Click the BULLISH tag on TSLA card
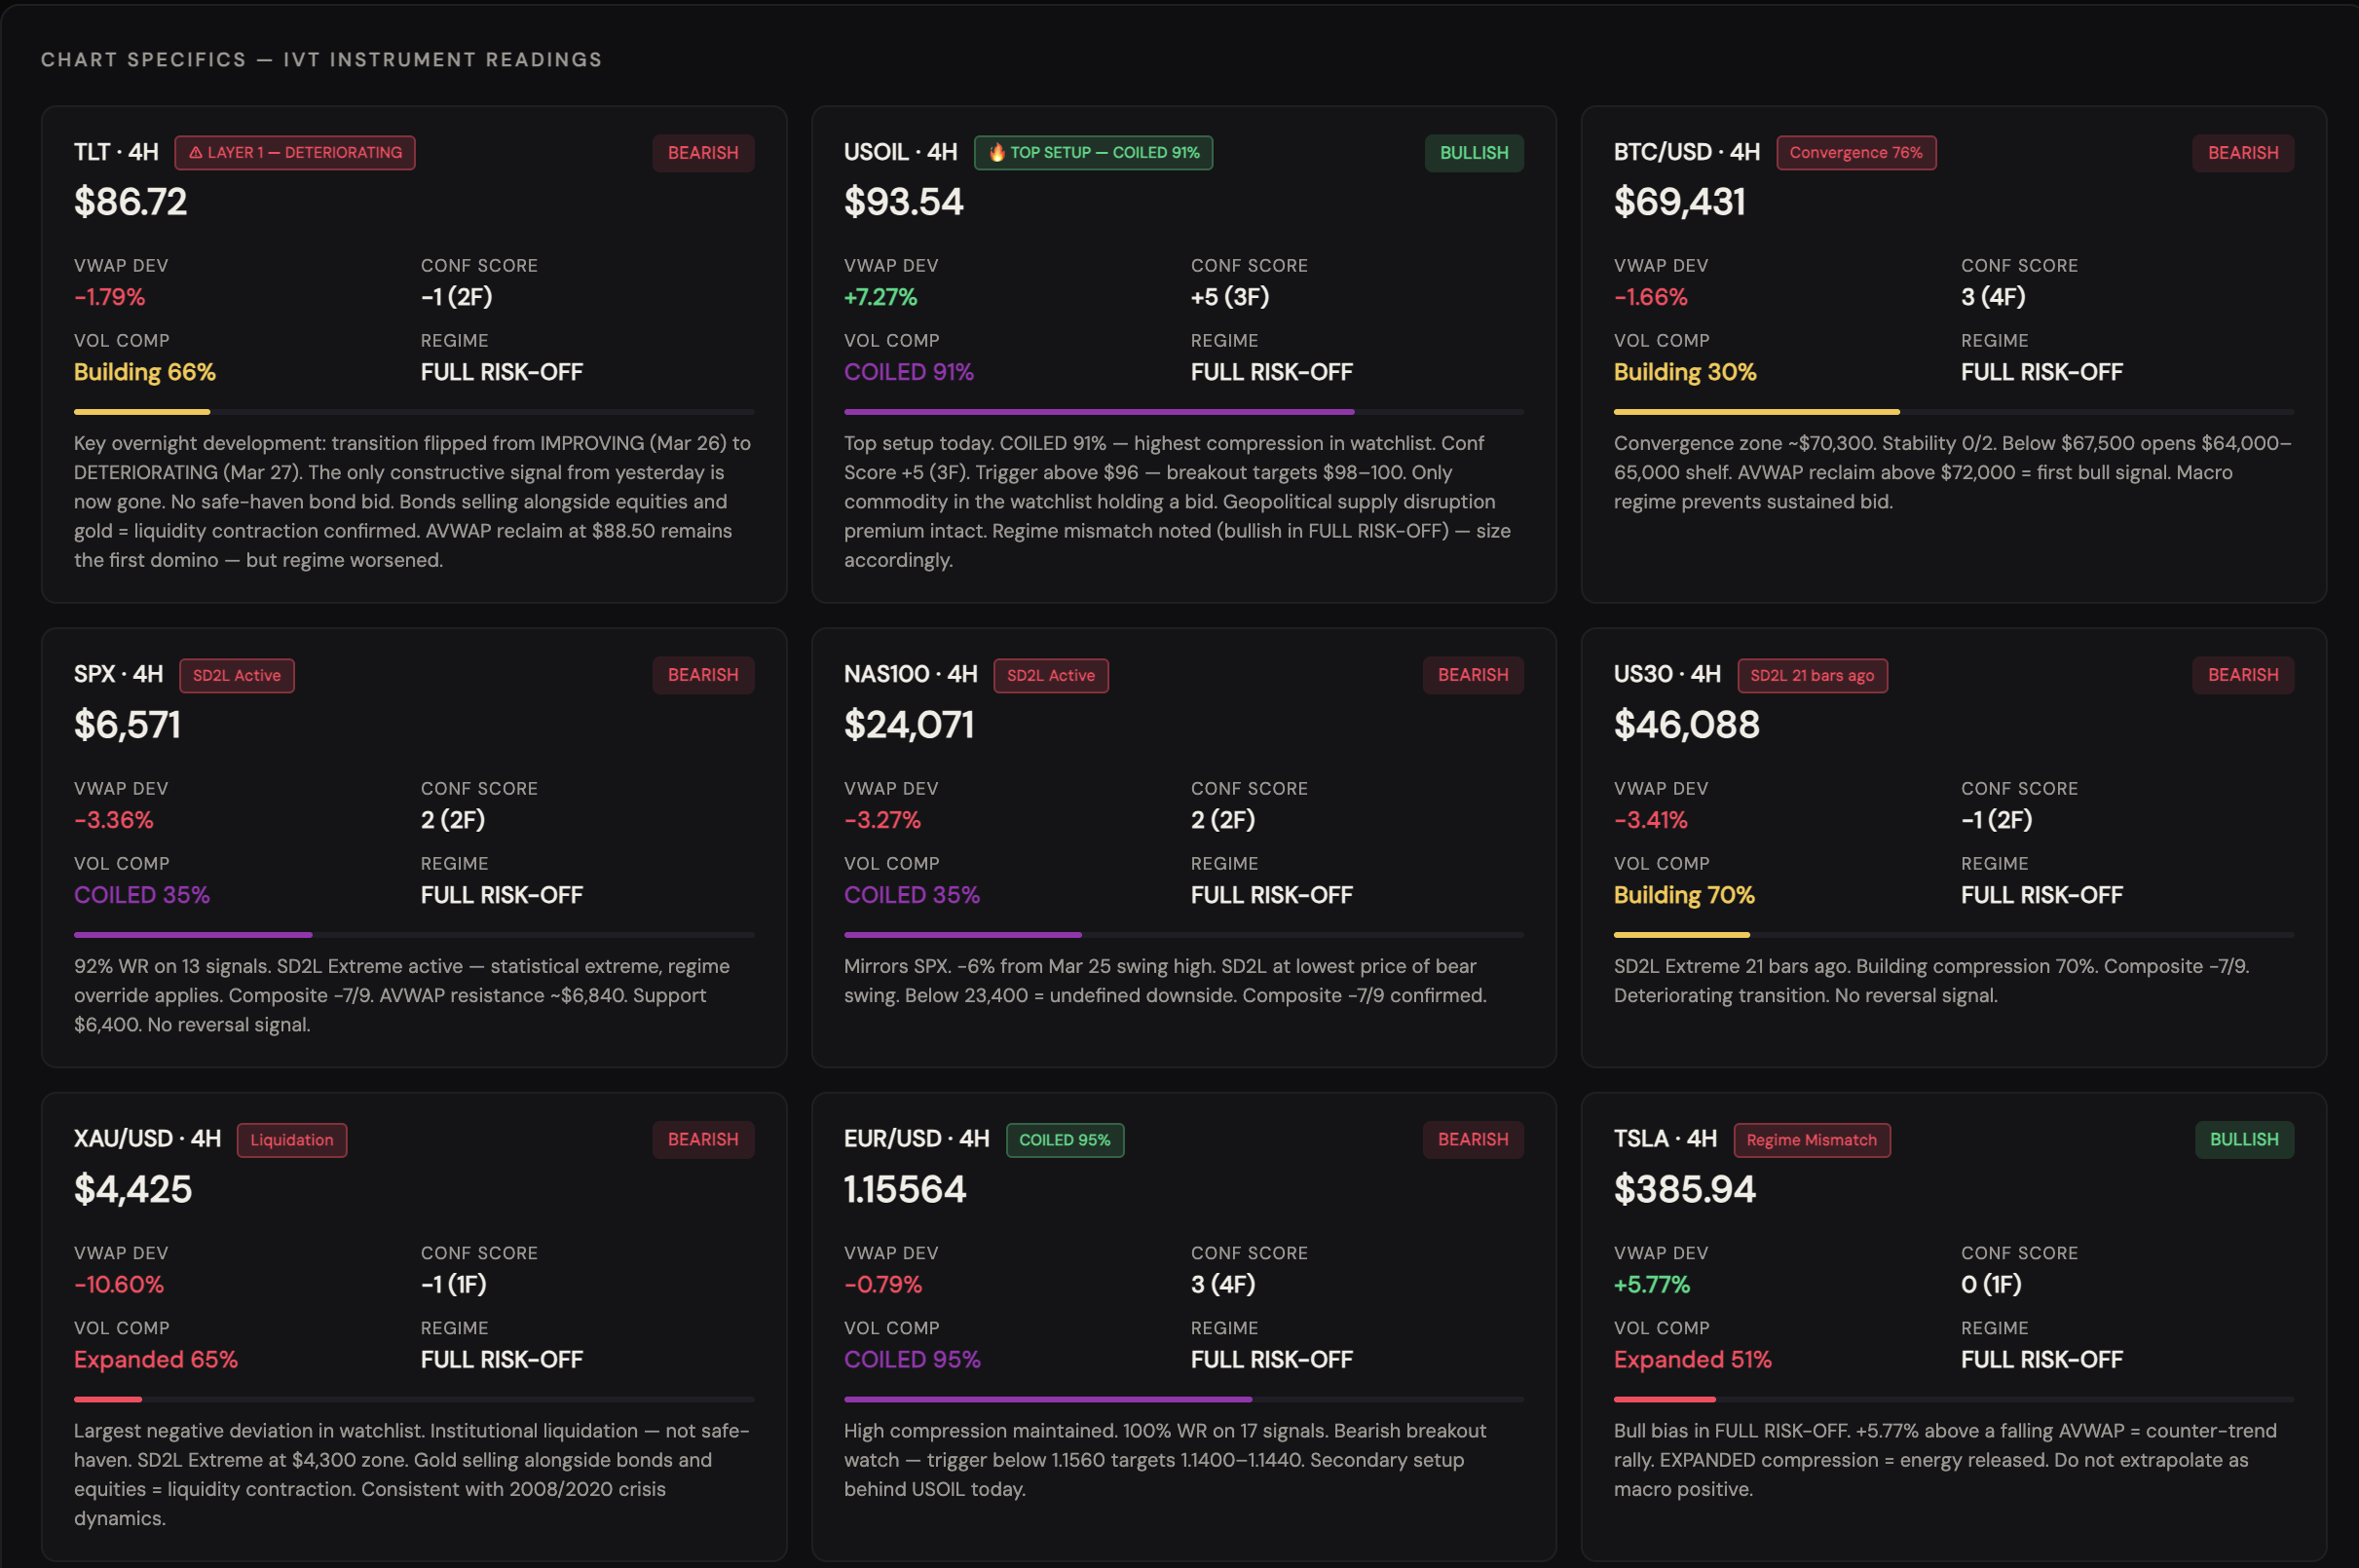 2243,1140
